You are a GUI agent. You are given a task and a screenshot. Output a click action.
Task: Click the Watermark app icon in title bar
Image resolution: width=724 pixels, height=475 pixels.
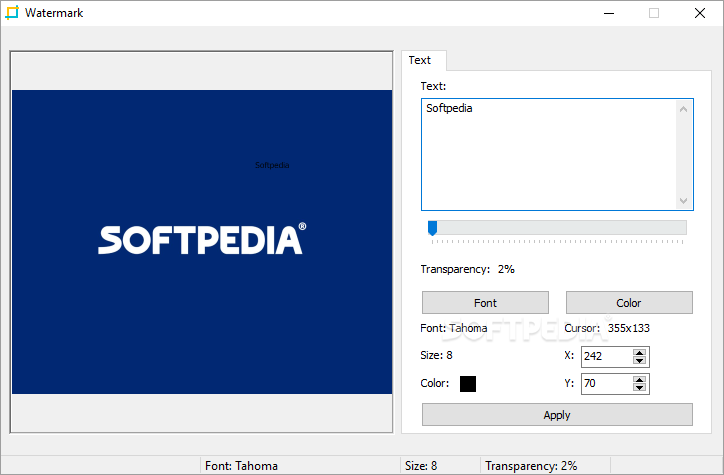[12, 12]
